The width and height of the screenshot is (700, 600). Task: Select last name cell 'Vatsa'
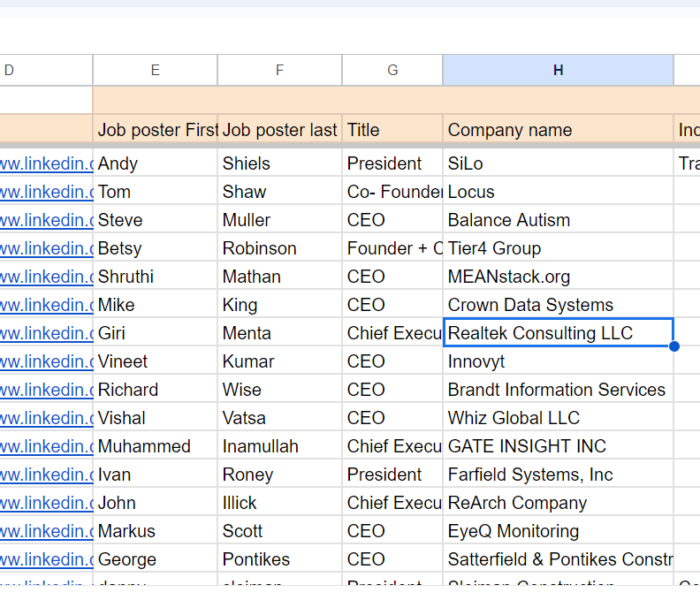click(x=279, y=418)
